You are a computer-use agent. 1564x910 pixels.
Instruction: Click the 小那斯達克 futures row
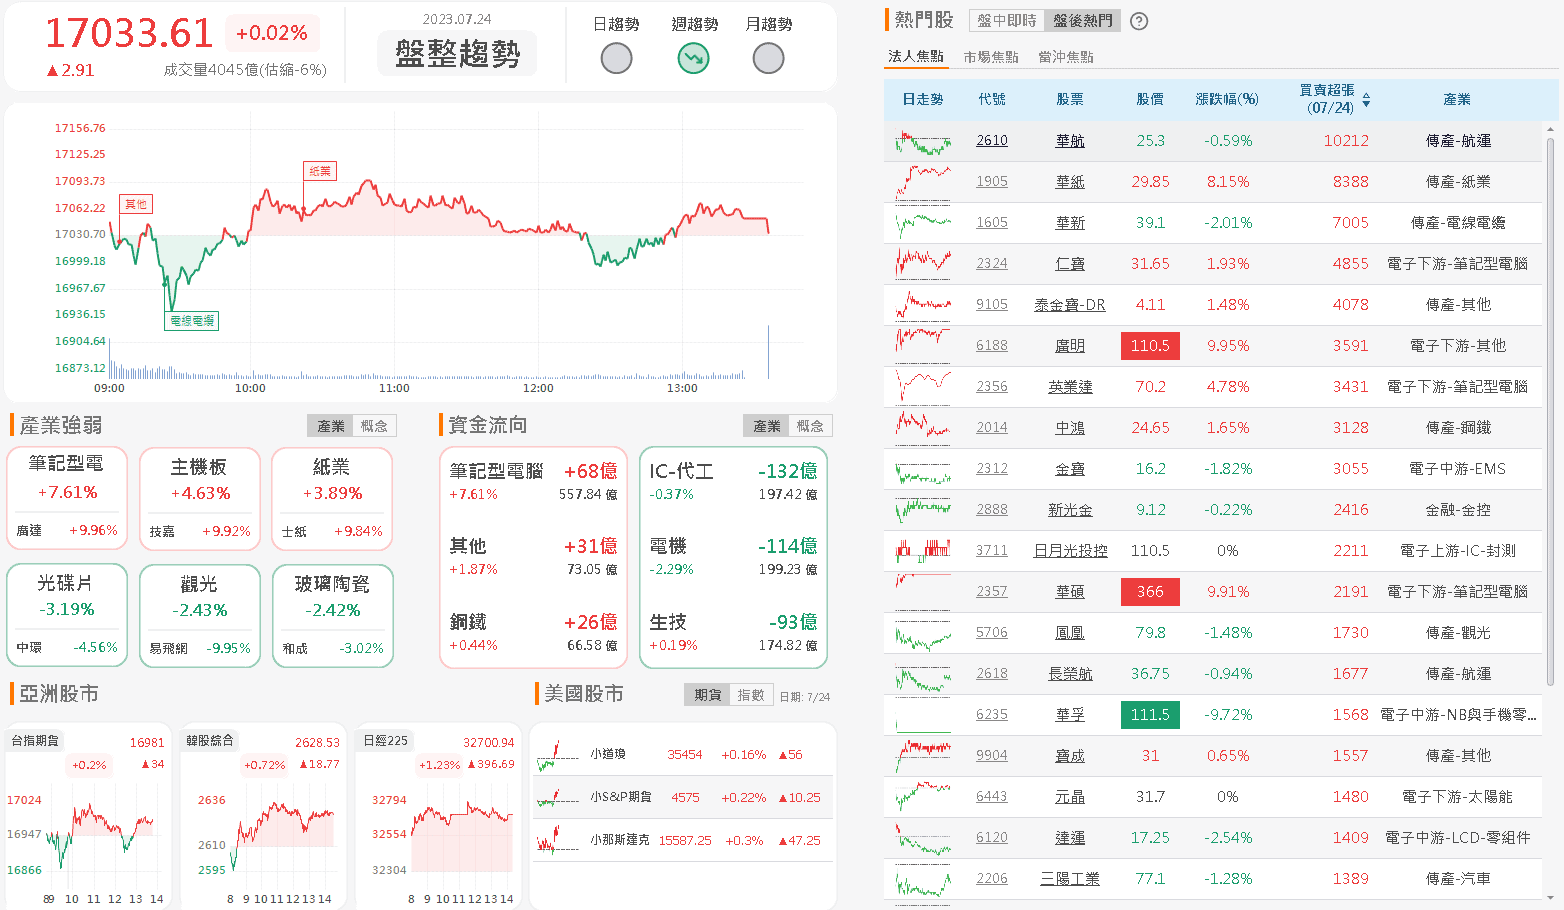[683, 841]
